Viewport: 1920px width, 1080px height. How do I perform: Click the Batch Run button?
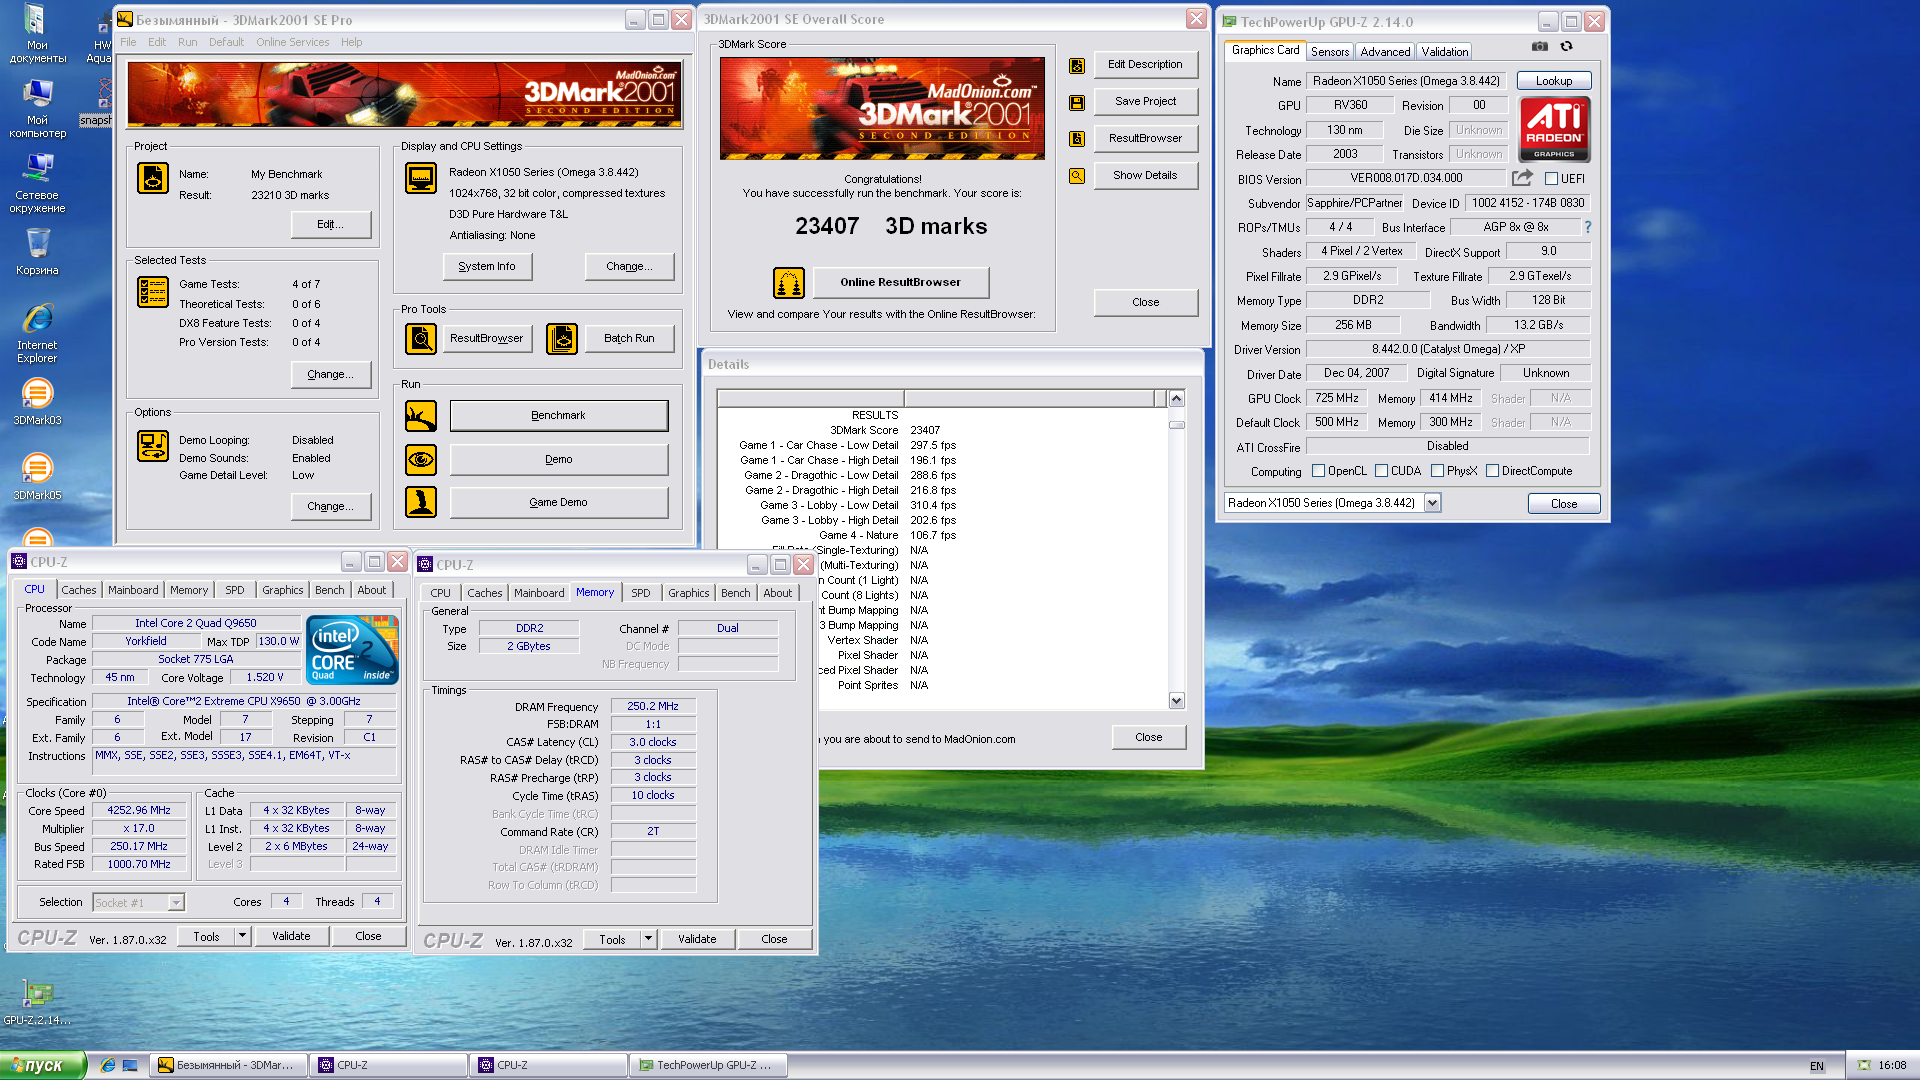click(629, 339)
